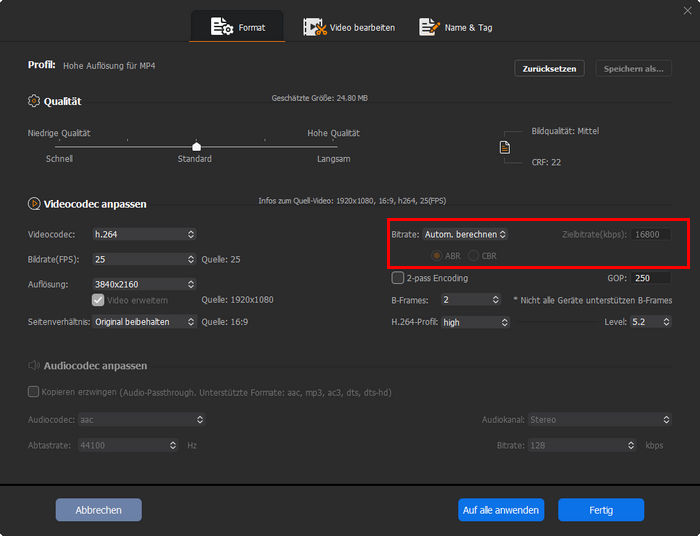700x536 pixels.
Task: Click the Quelle: 25 text
Action: tap(221, 259)
